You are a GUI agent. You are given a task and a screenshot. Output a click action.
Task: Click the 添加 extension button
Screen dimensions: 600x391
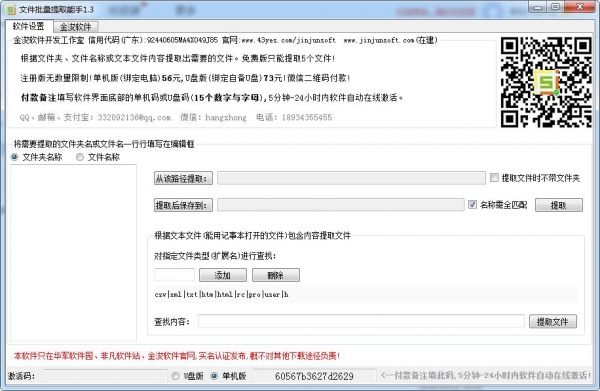click(223, 275)
